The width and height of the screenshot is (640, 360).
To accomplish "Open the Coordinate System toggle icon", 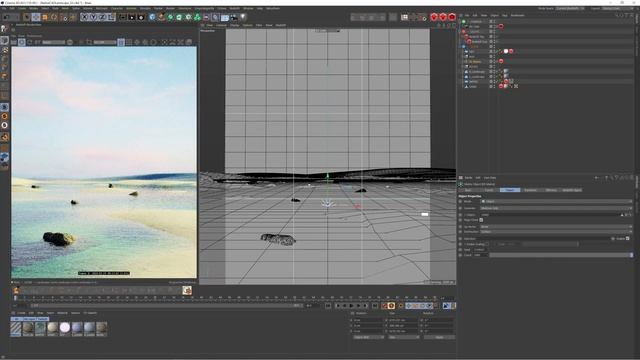I will (x=111, y=17).
